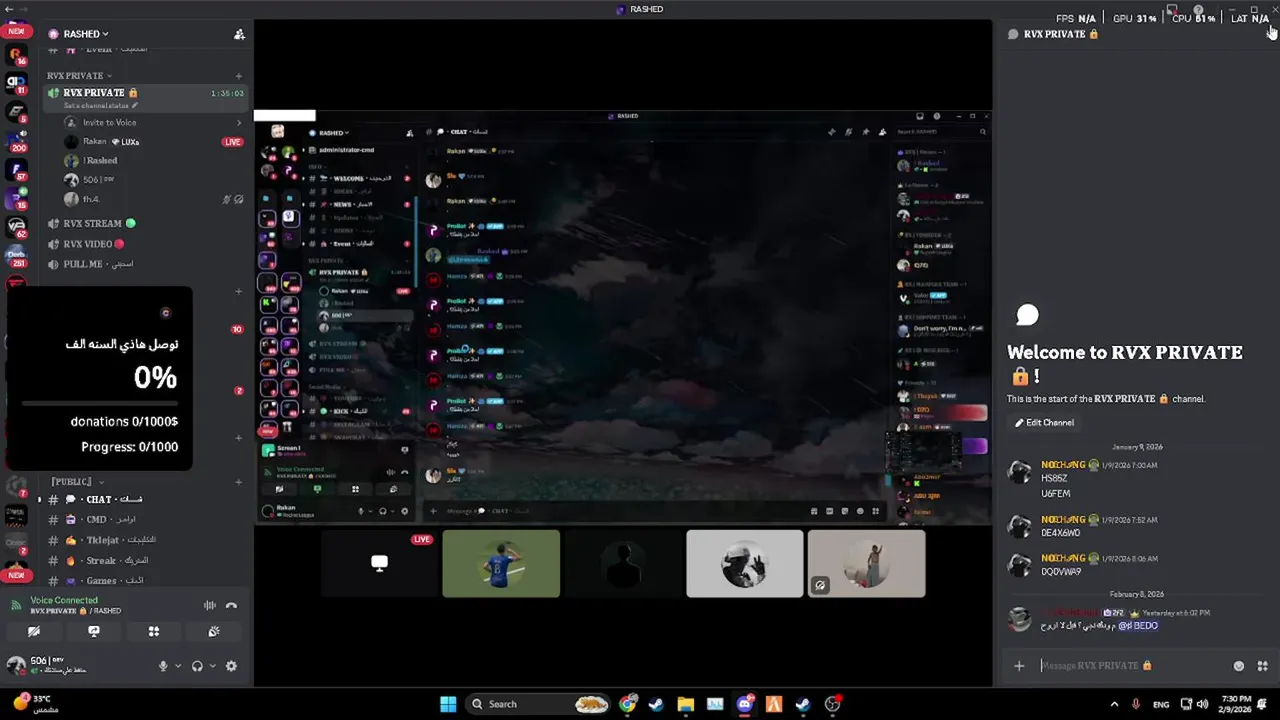Select the black-and-white avatar video tile
The image size is (1280, 720).
click(744, 563)
